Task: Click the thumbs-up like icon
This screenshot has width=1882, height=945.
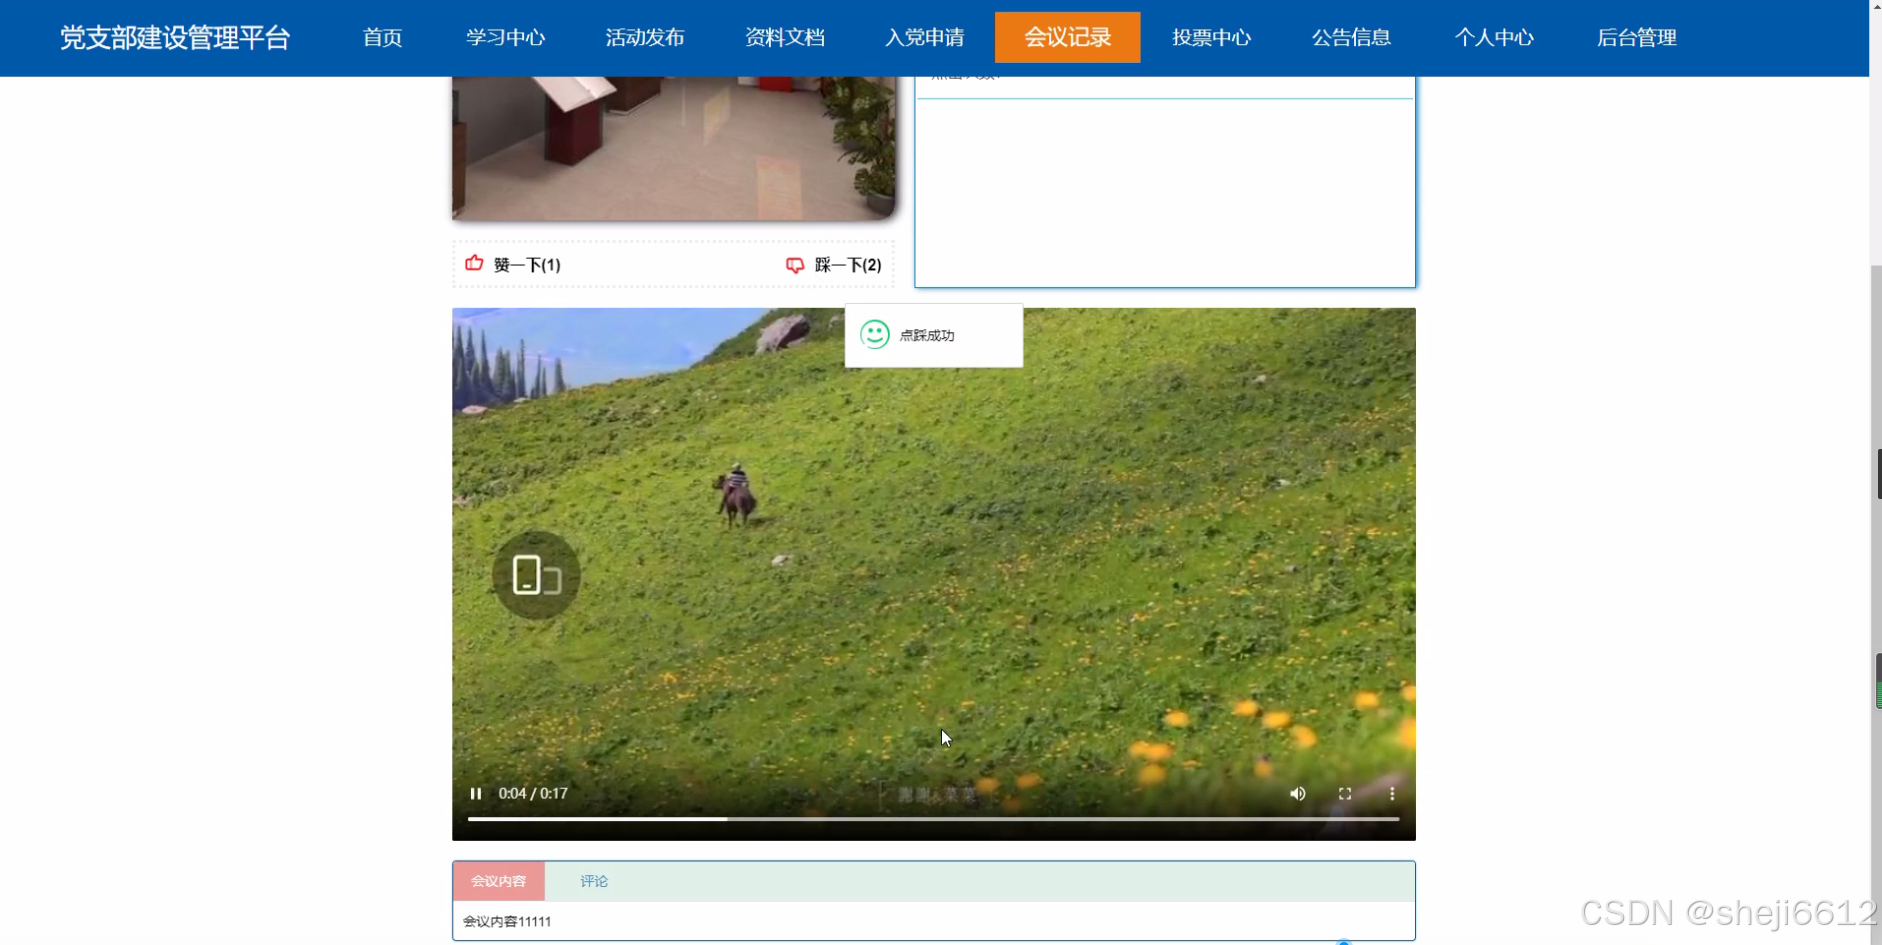Action: [x=474, y=263]
